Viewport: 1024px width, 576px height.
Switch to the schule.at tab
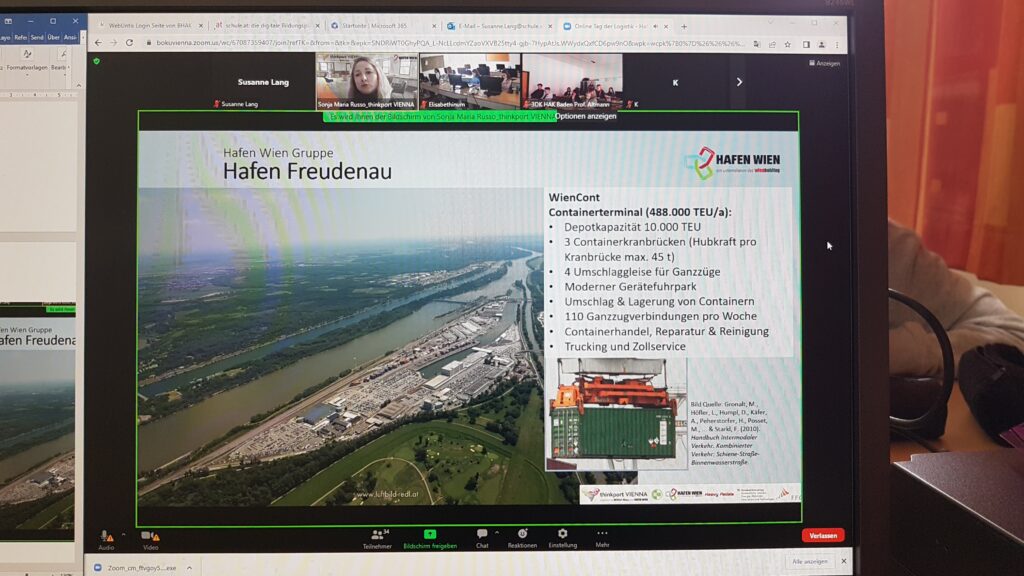point(266,26)
